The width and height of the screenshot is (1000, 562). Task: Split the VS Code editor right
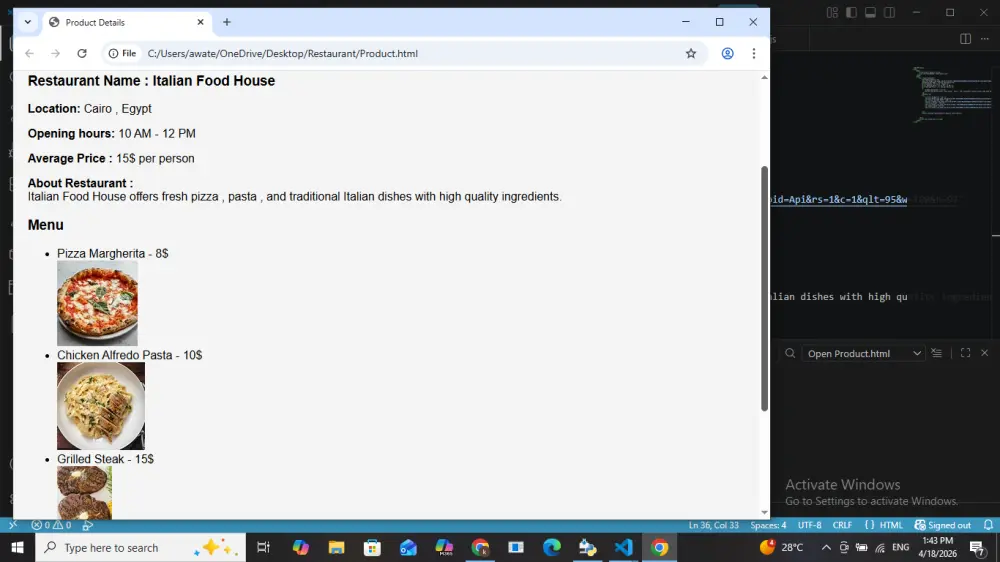click(x=965, y=39)
